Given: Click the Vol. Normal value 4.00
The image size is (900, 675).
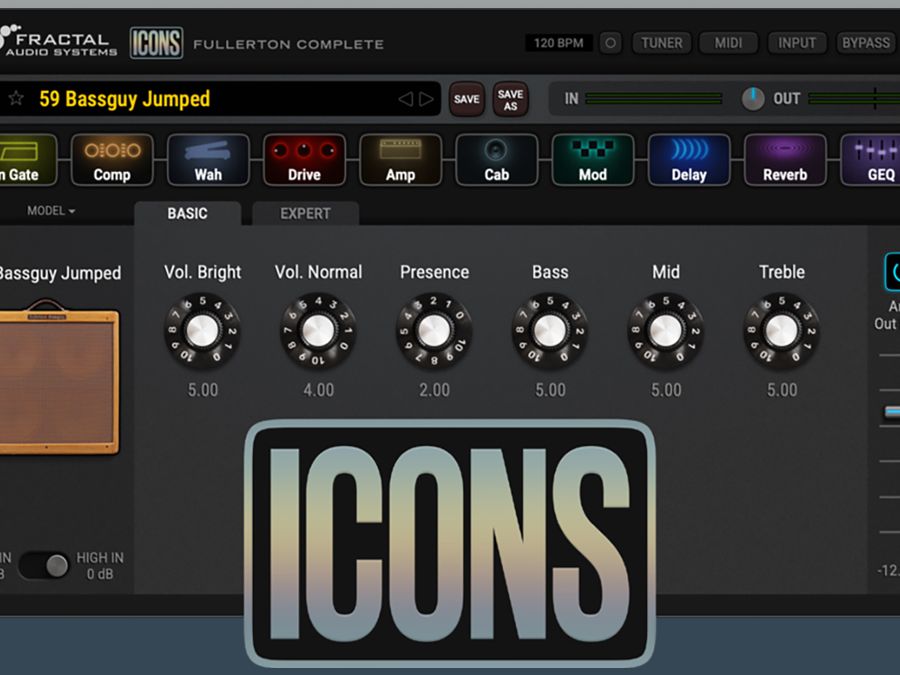Looking at the screenshot, I should (x=319, y=390).
